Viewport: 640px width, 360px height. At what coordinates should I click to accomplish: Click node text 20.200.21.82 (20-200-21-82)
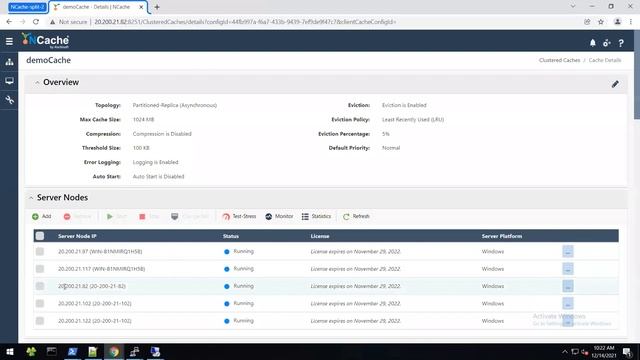tap(92, 286)
